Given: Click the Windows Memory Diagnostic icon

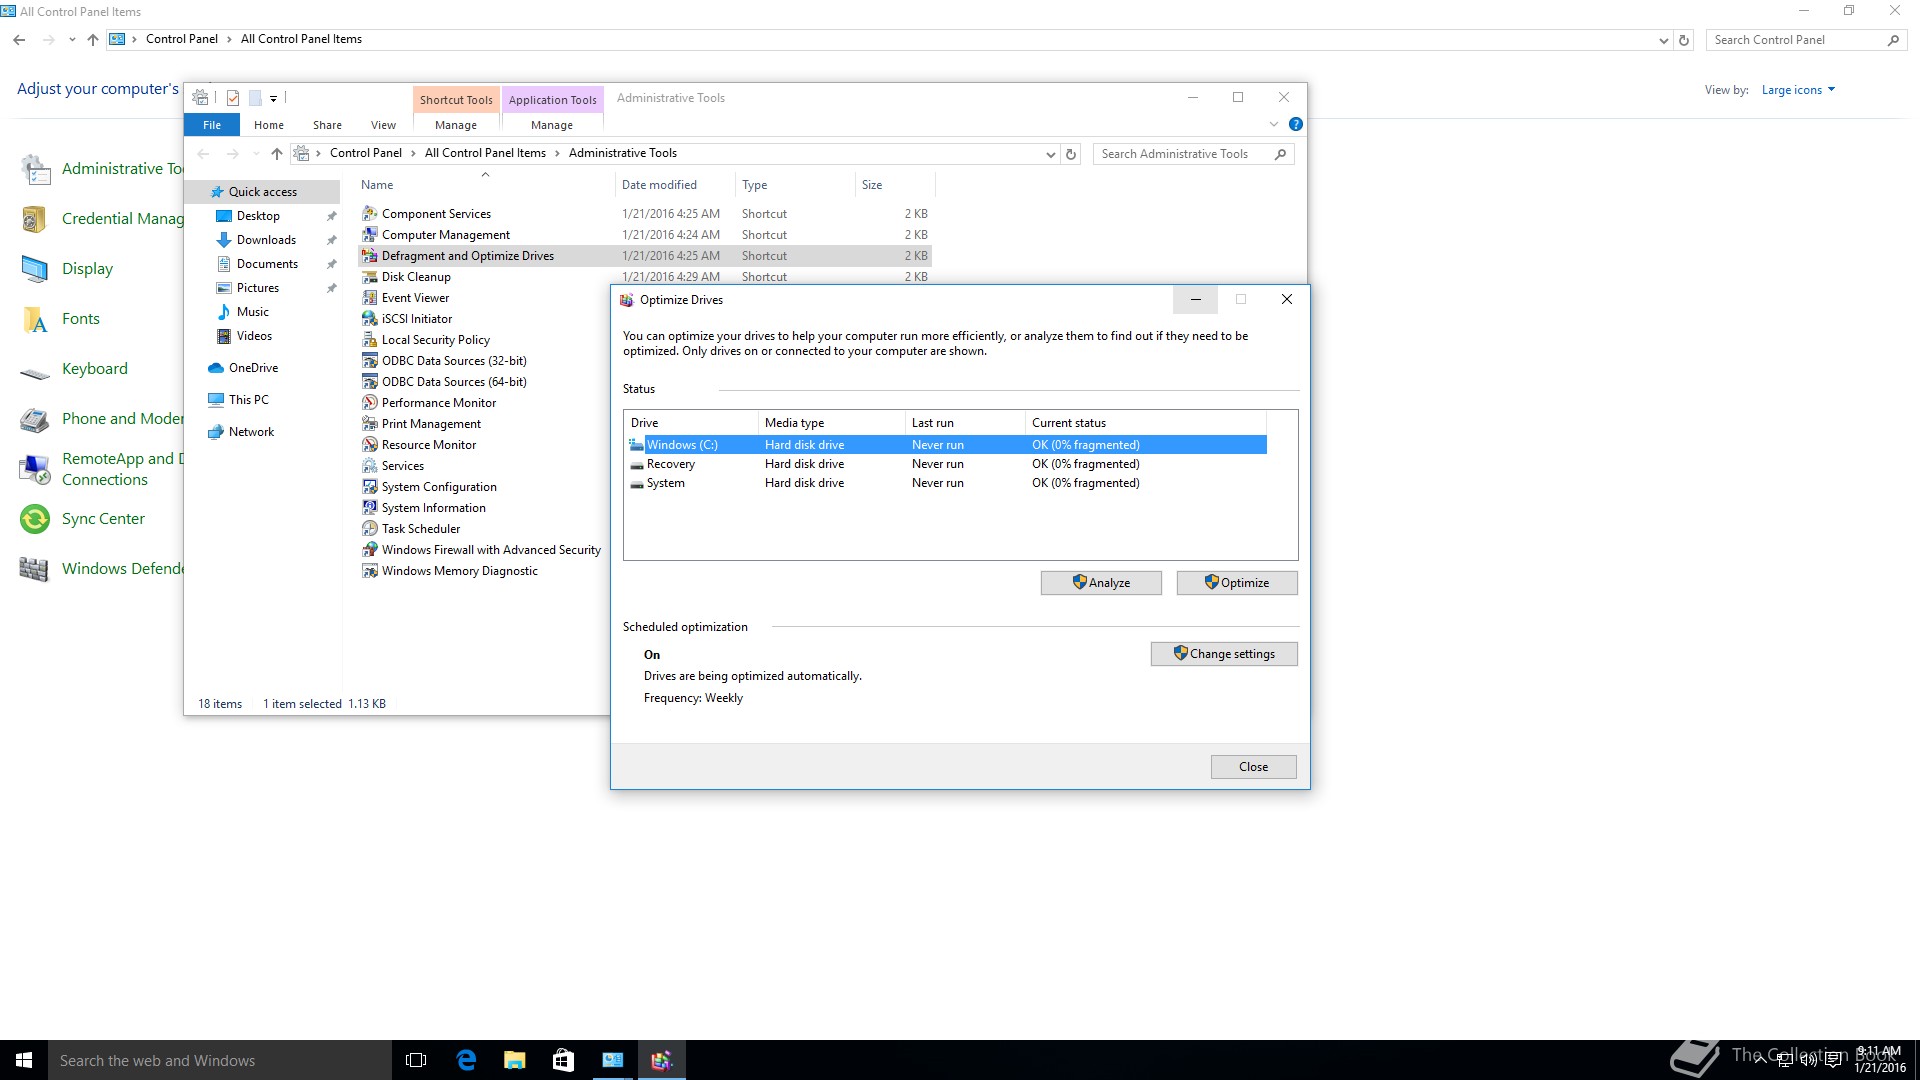Looking at the screenshot, I should (x=370, y=571).
